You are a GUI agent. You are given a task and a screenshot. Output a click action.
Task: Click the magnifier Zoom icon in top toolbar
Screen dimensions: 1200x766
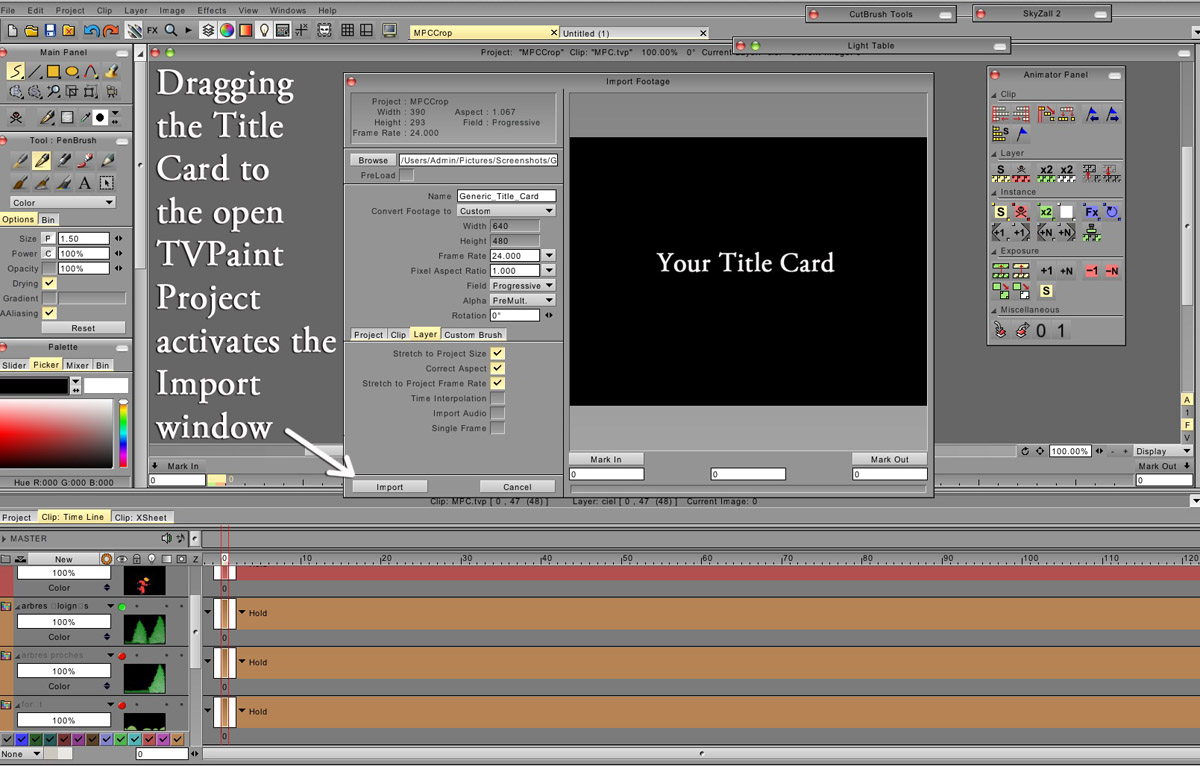171,31
